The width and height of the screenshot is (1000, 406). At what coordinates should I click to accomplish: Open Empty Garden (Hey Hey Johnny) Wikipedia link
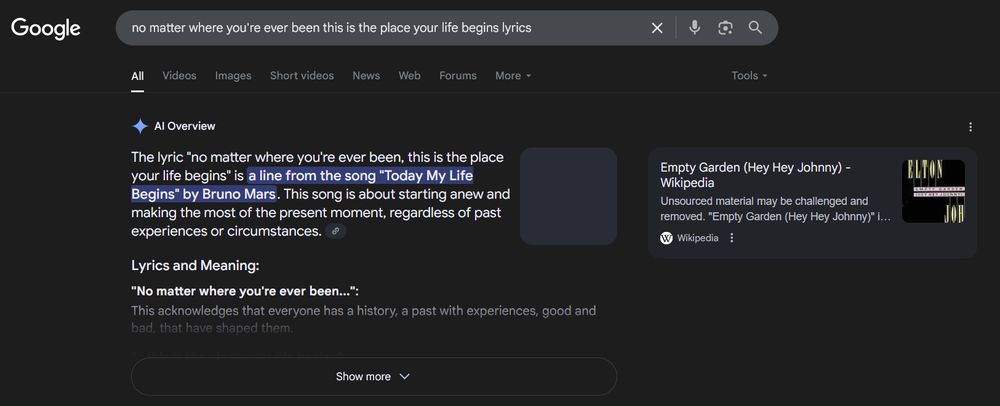click(756, 175)
